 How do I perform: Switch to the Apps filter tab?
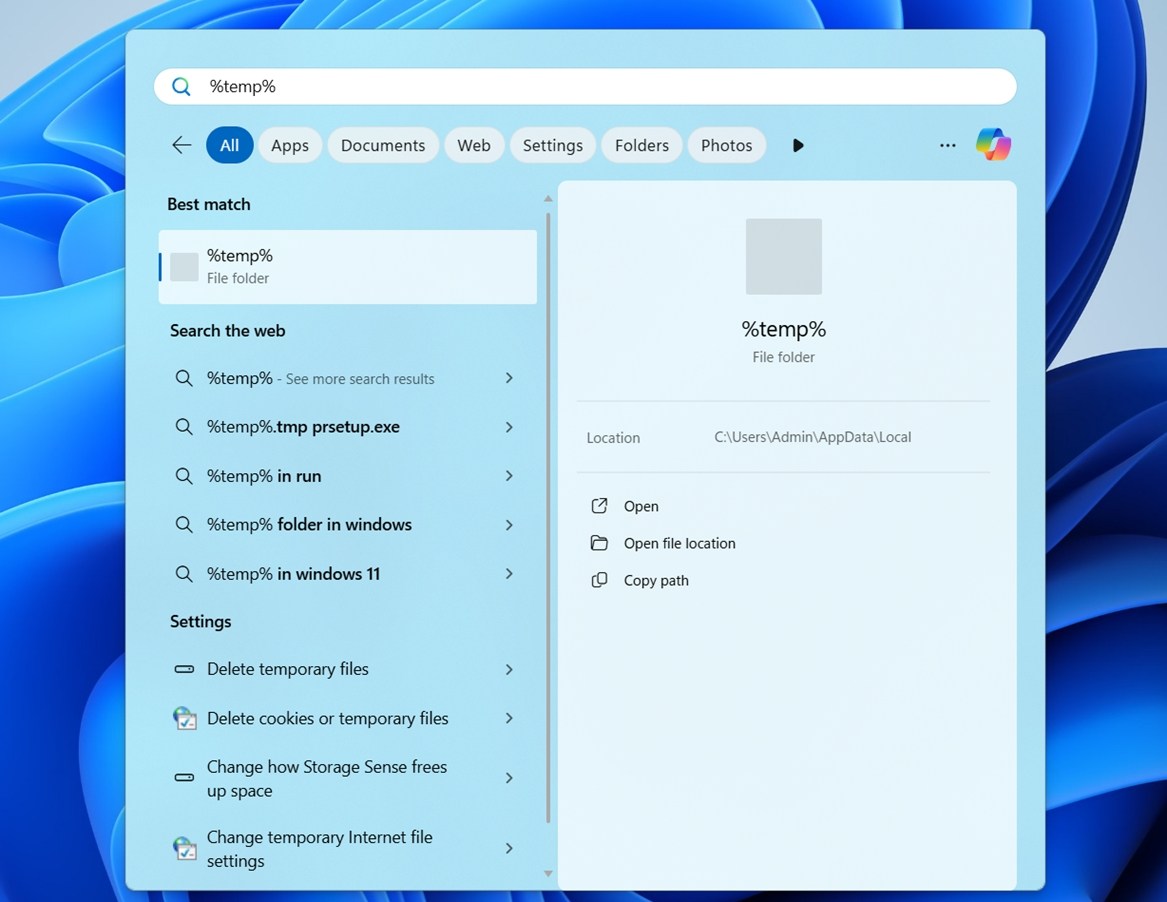pos(289,145)
